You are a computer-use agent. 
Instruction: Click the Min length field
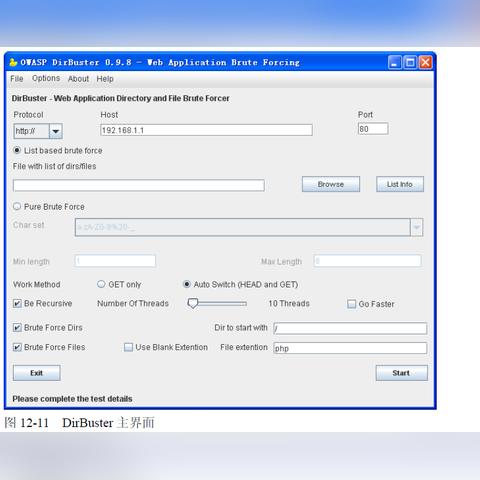pos(115,261)
